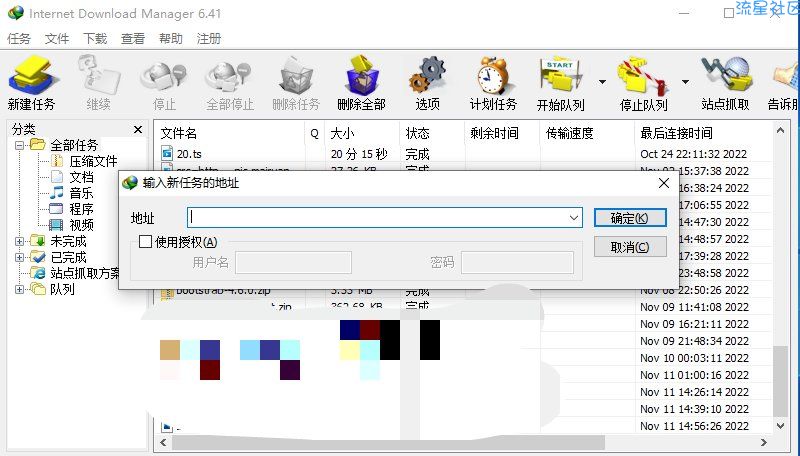Sort by Q column header
The height and width of the screenshot is (456, 800).
point(314,134)
